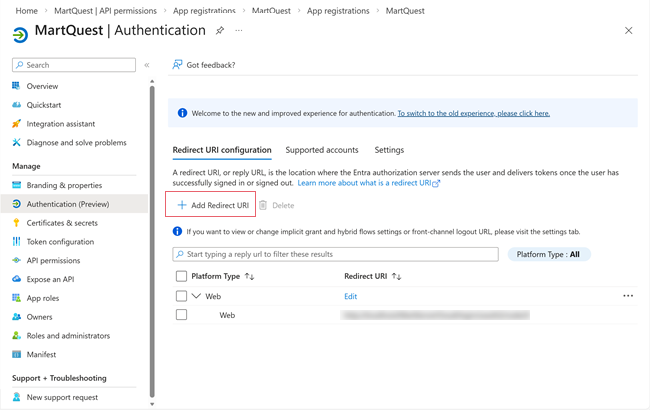Click the Got feedback person icon
The height and width of the screenshot is (410, 650).
(177, 65)
